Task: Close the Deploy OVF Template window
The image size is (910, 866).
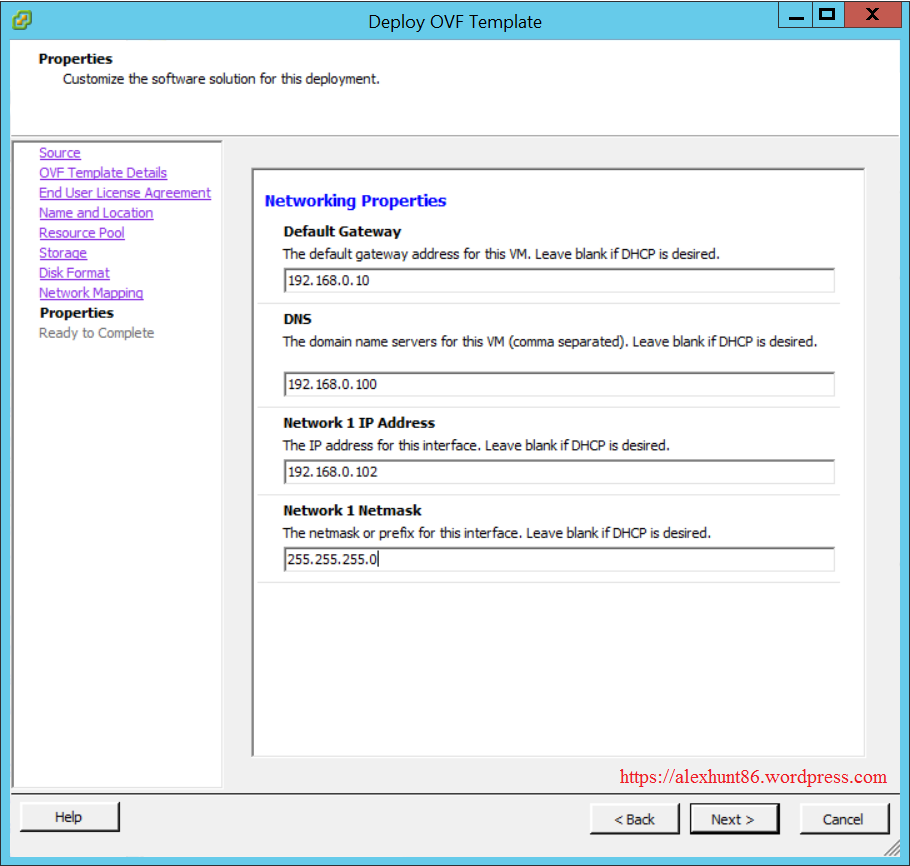Action: pyautogui.click(x=872, y=15)
